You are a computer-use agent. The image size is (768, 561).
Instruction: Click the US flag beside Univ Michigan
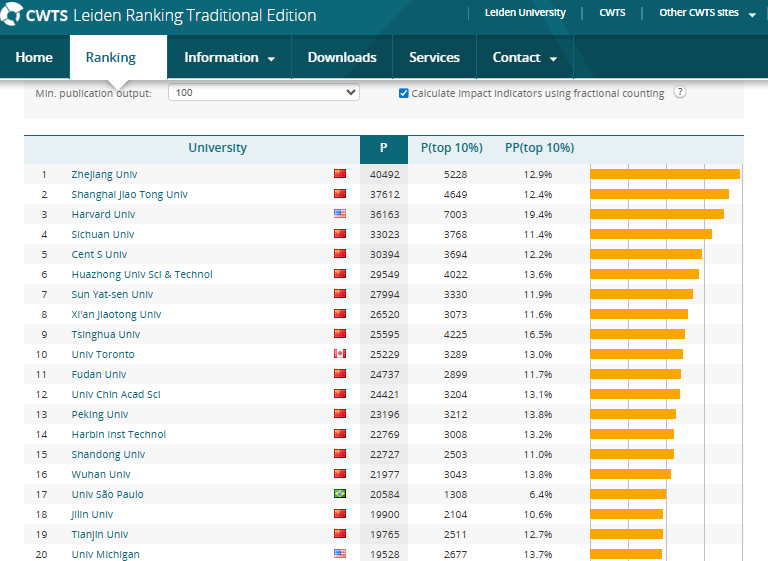coord(339,554)
